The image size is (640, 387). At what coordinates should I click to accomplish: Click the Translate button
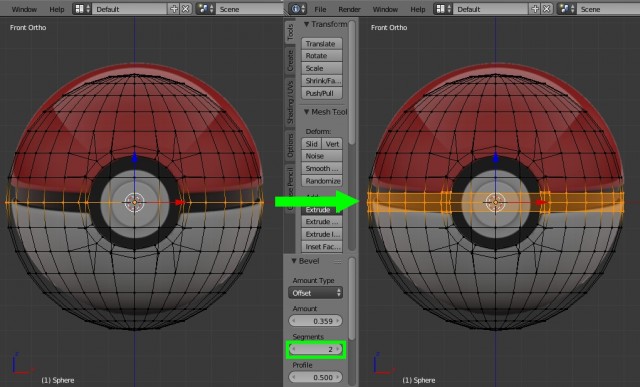[322, 44]
